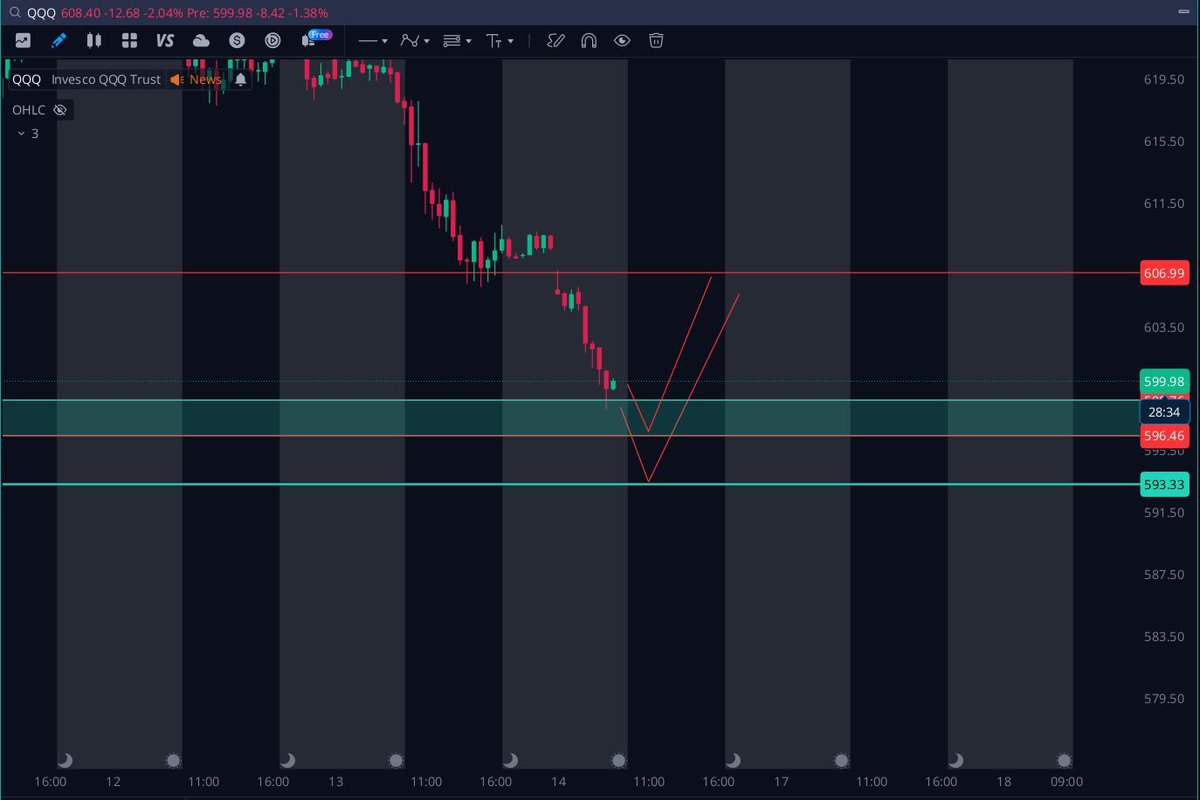Click the 579.50 price axis label
The height and width of the screenshot is (800, 1200).
pos(1163,698)
